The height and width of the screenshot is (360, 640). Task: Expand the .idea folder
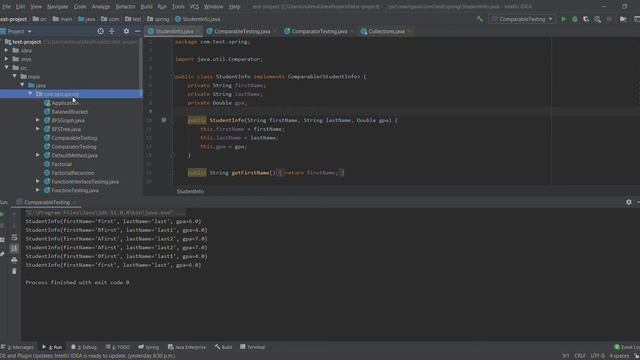[6, 50]
